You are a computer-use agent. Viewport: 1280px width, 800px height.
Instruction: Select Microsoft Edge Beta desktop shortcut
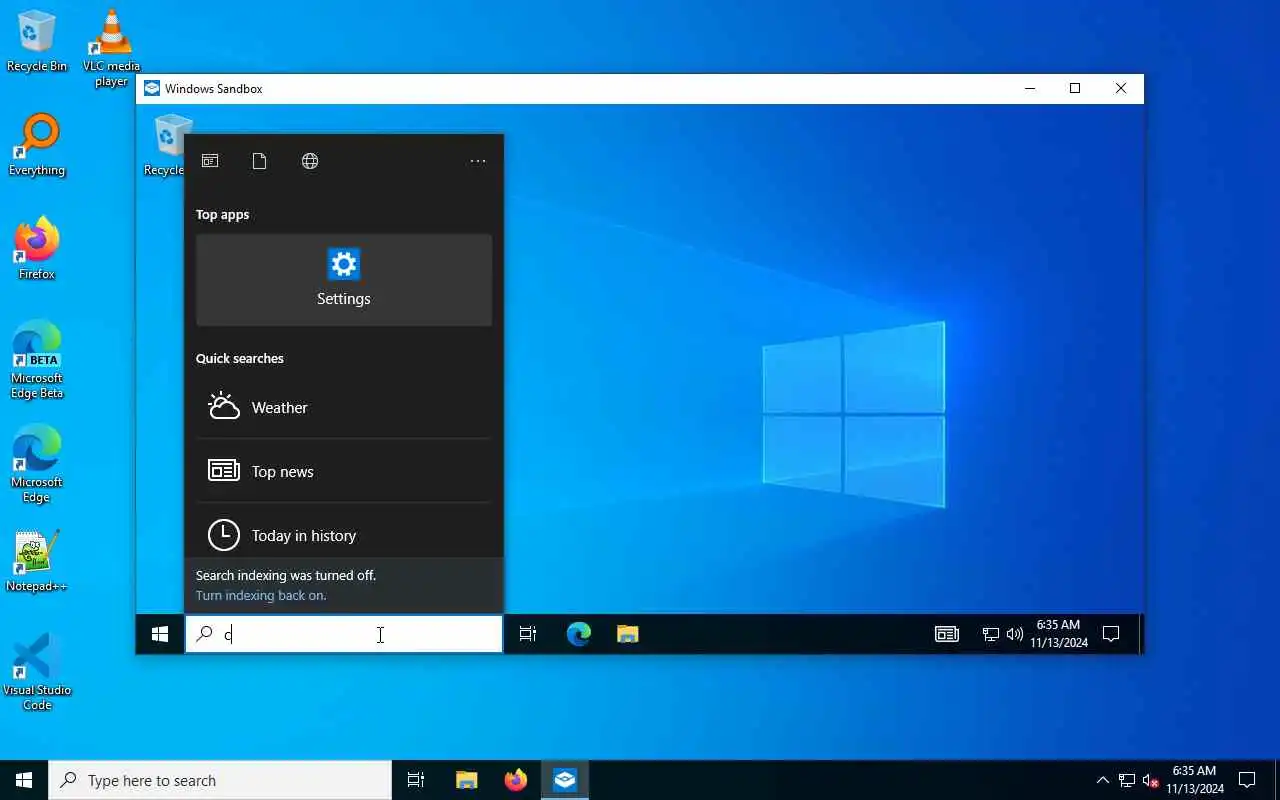(x=37, y=360)
